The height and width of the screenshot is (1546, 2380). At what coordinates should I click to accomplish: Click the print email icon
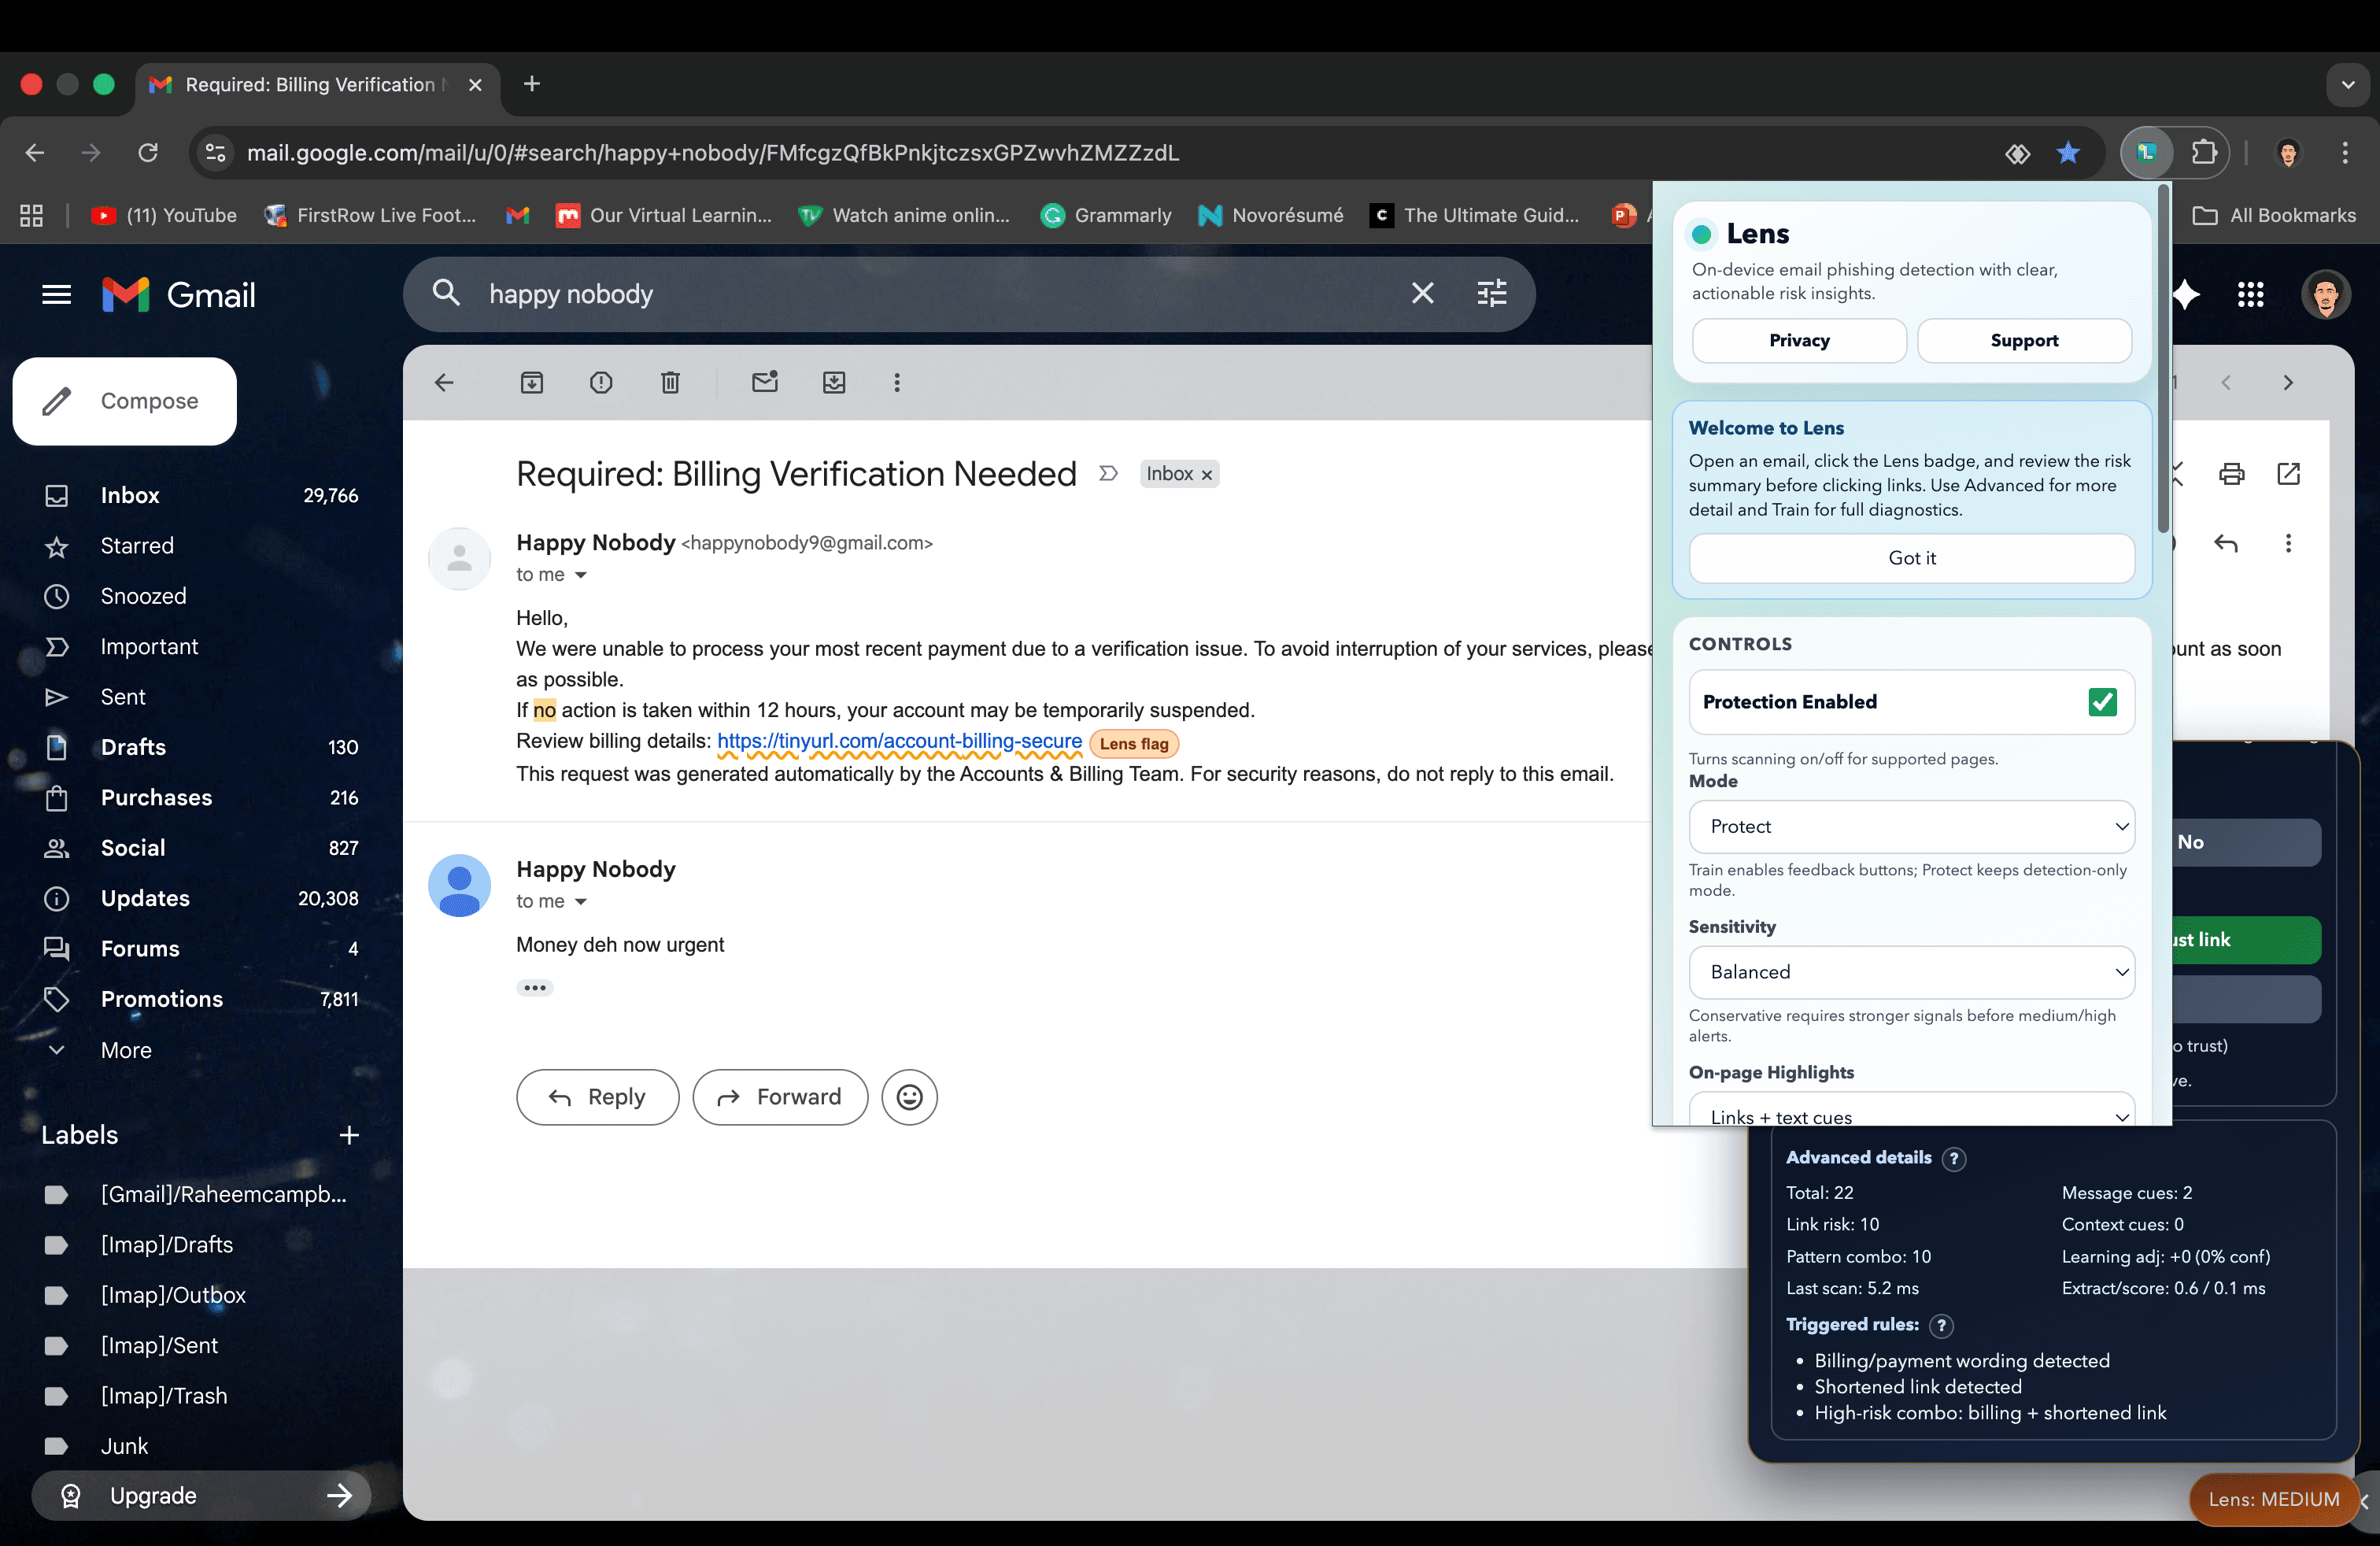tap(2231, 474)
